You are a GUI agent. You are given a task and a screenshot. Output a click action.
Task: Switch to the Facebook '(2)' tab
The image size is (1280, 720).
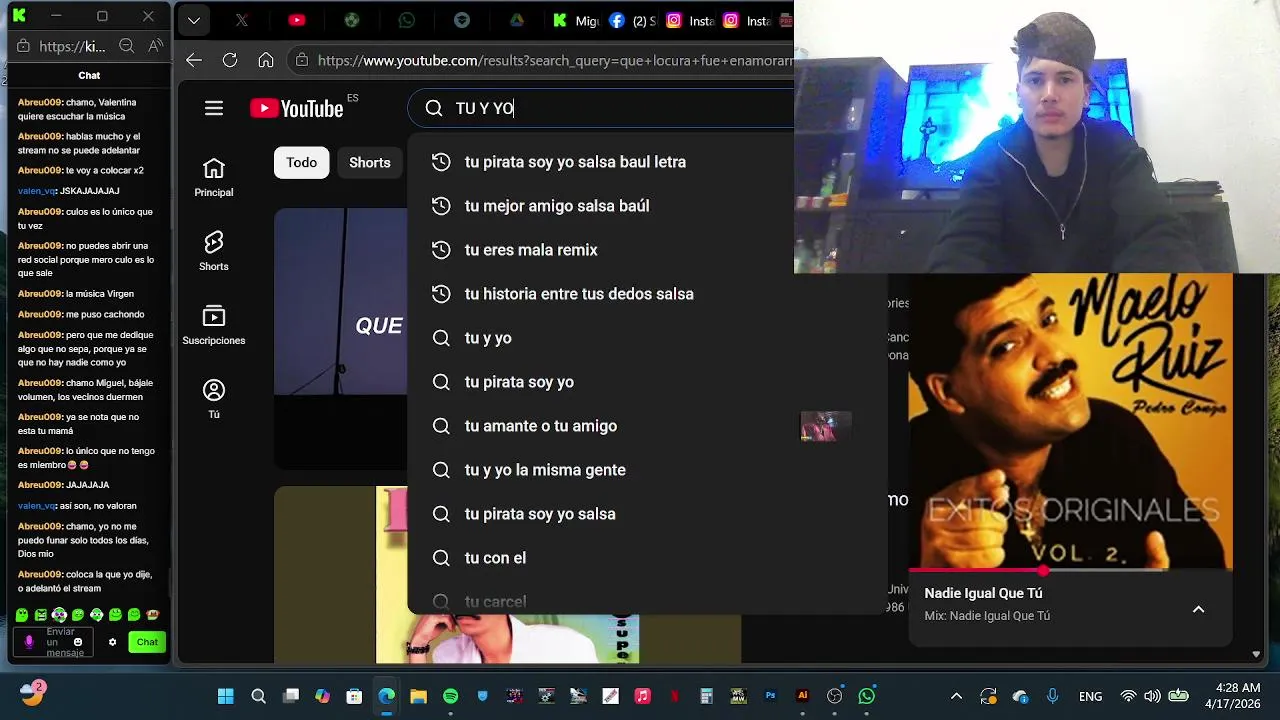pyautogui.click(x=631, y=20)
